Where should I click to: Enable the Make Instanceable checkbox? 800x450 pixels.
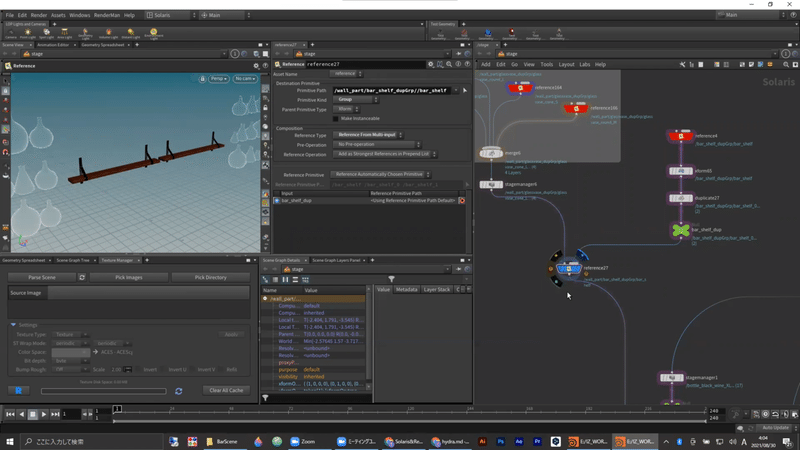[x=336, y=118]
